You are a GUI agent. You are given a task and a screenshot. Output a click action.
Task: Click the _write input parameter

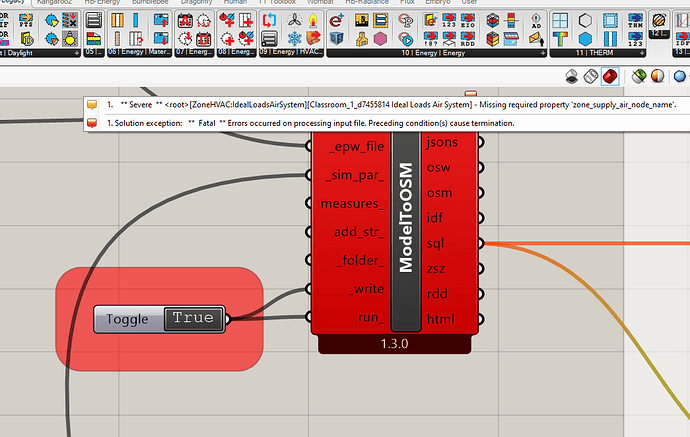(x=367, y=289)
